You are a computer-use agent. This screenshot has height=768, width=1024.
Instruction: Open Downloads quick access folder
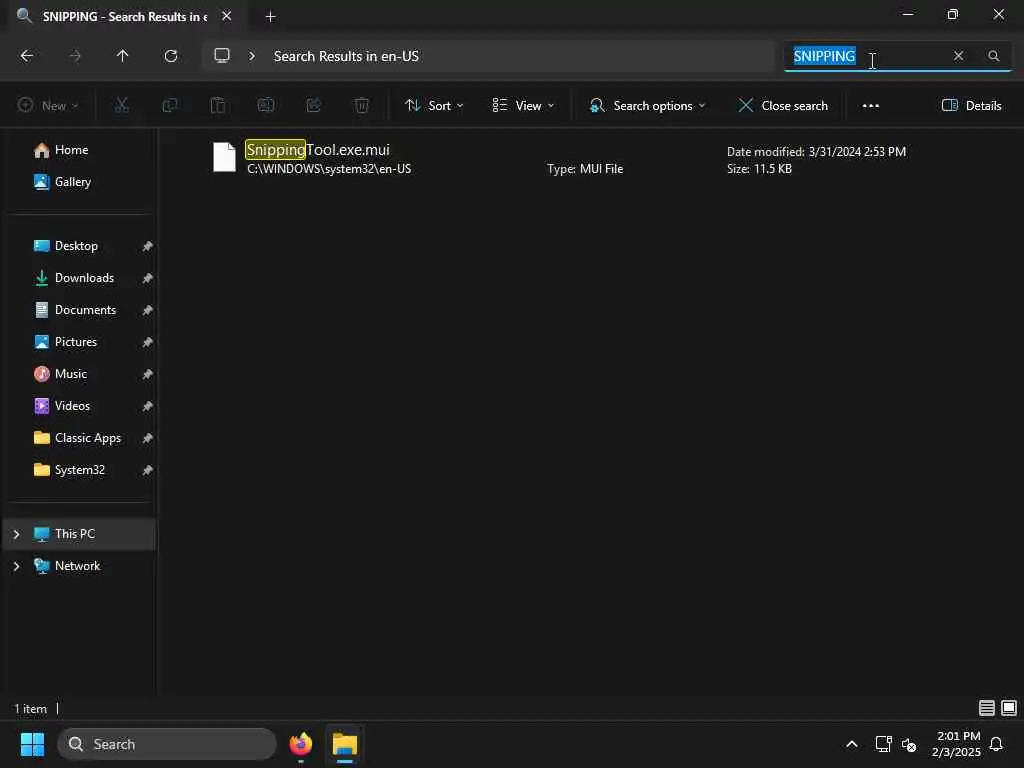tap(84, 278)
